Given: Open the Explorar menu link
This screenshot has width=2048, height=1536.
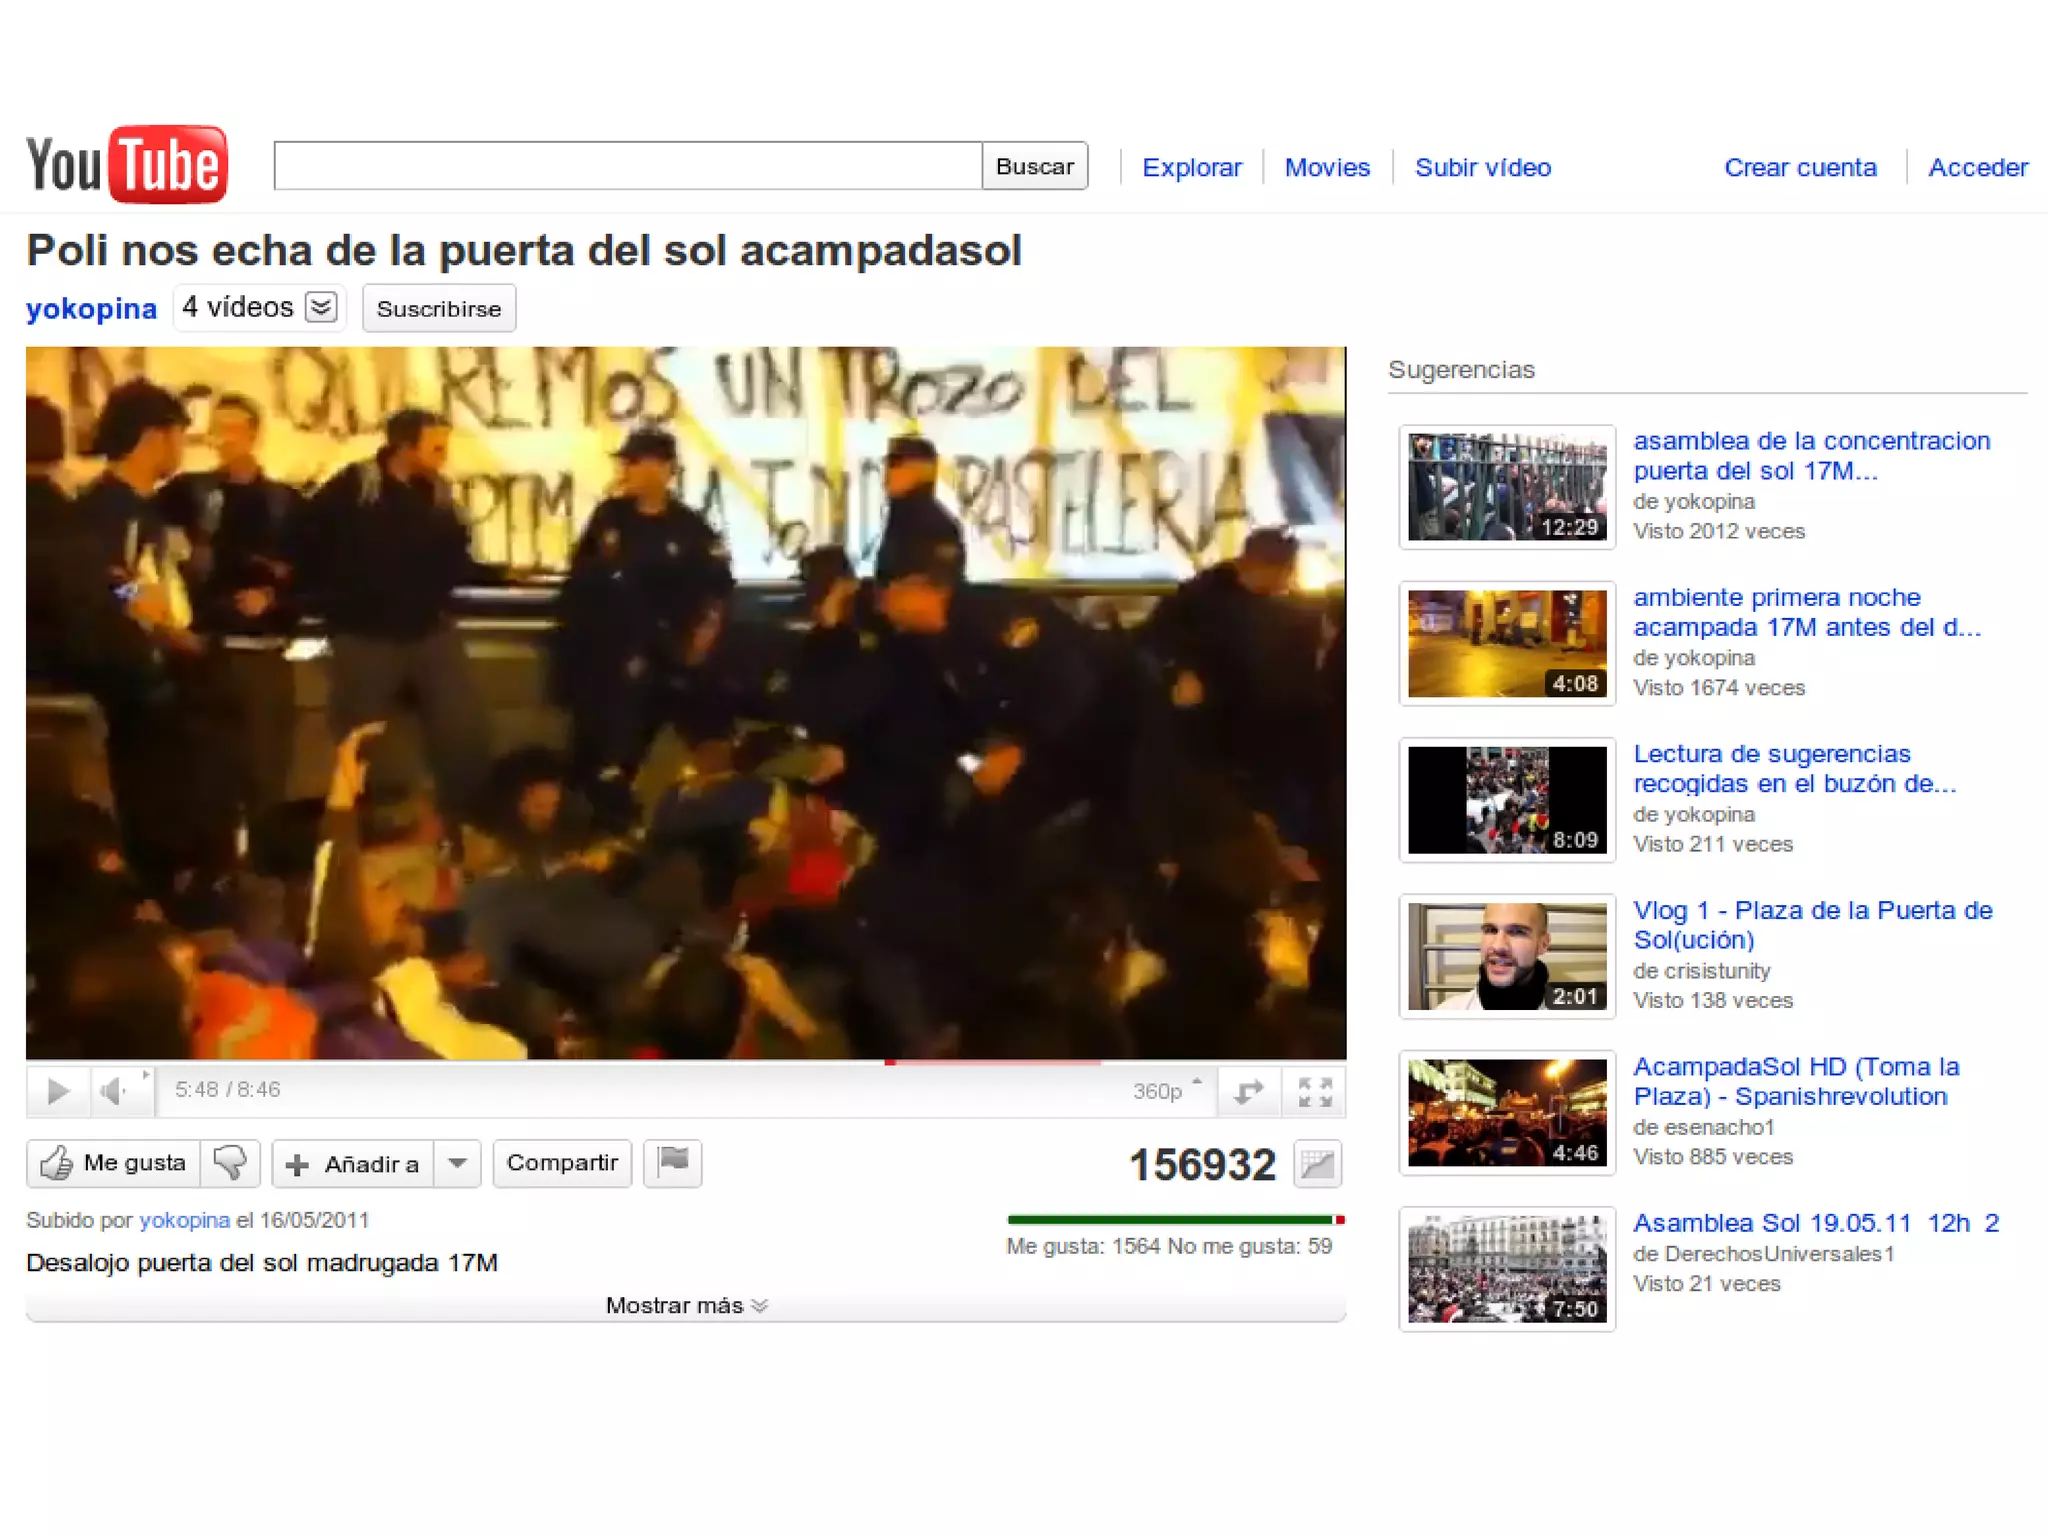Looking at the screenshot, I should click(1191, 167).
